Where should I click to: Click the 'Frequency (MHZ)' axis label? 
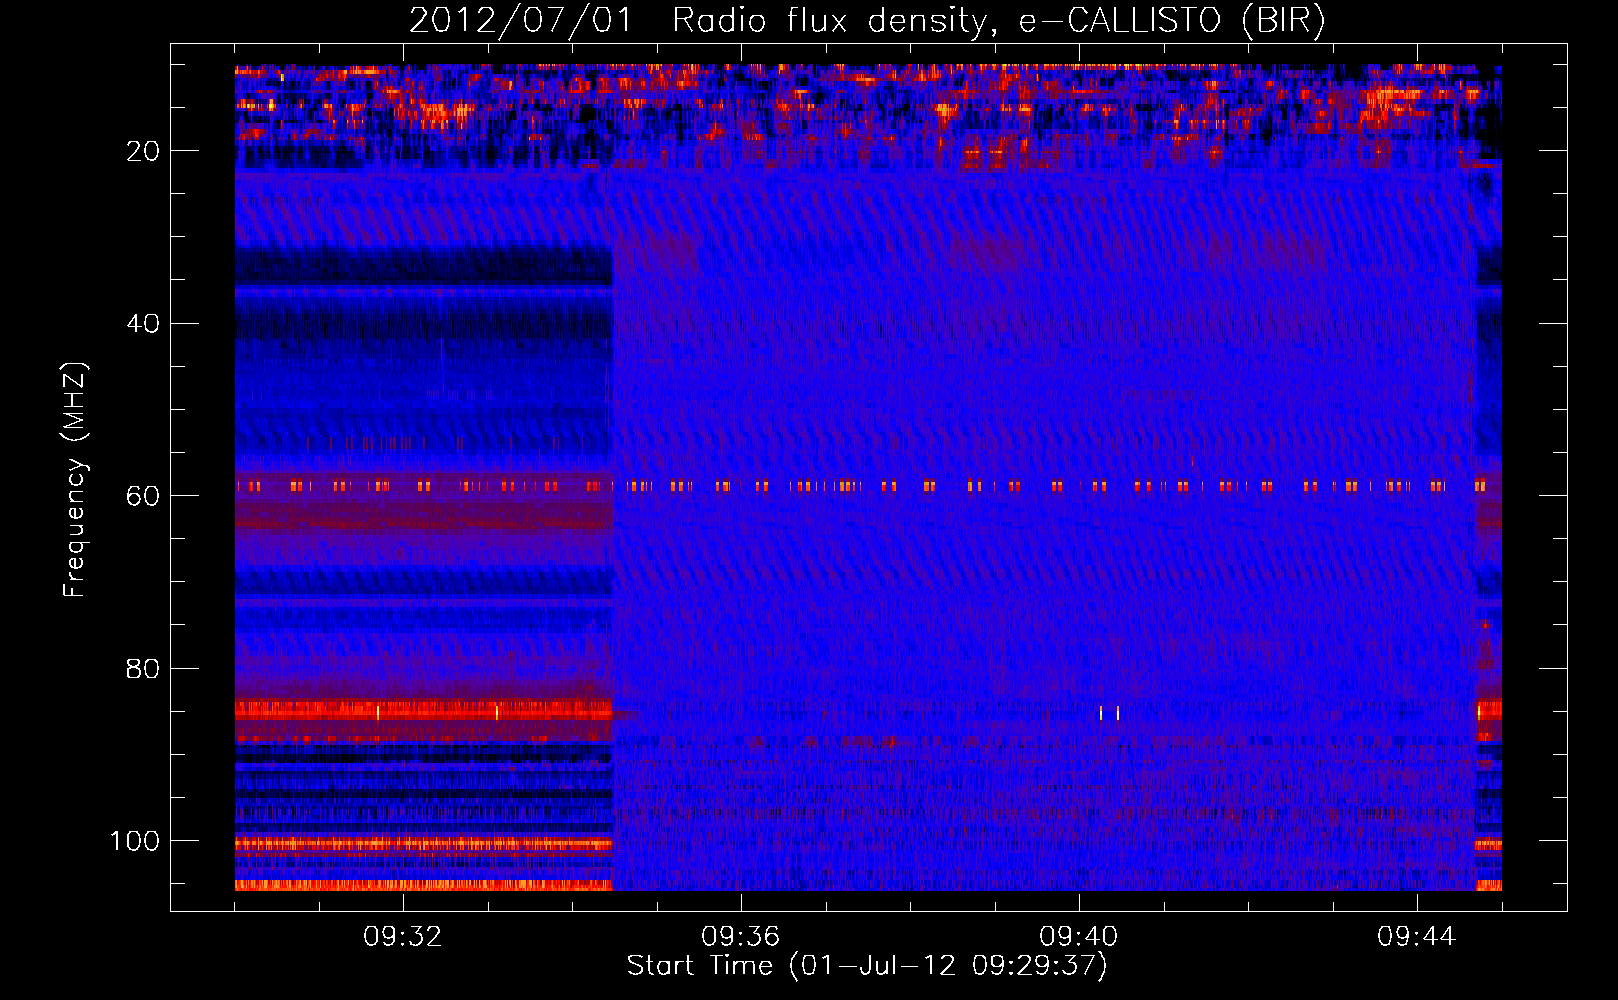coord(75,479)
